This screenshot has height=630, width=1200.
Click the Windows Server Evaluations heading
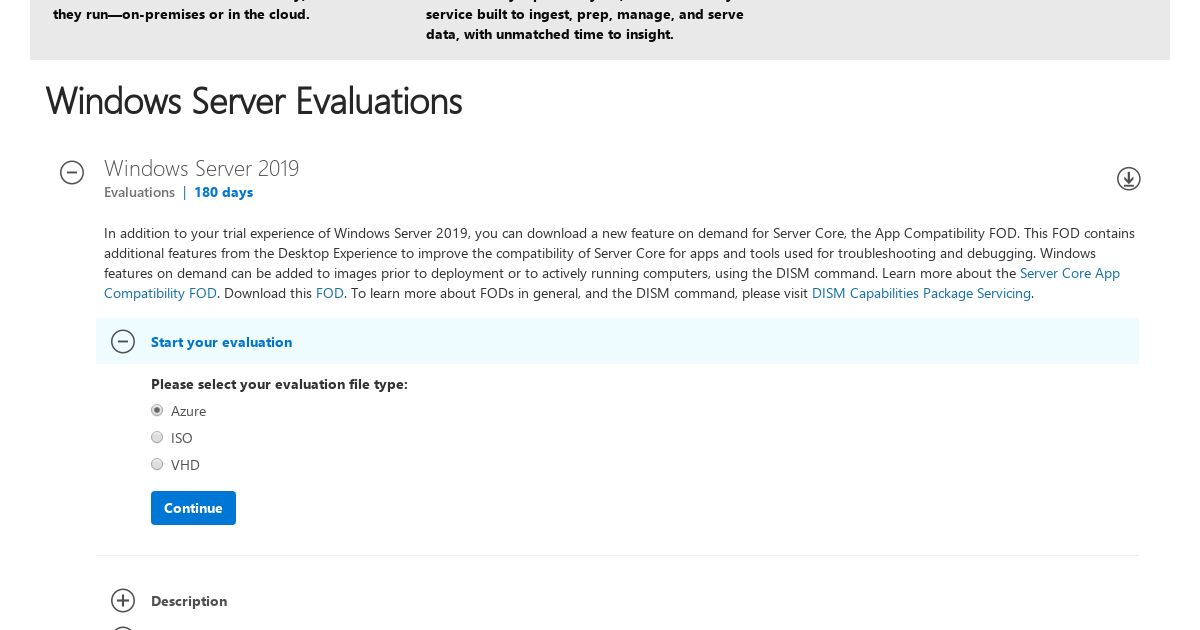pos(254,101)
